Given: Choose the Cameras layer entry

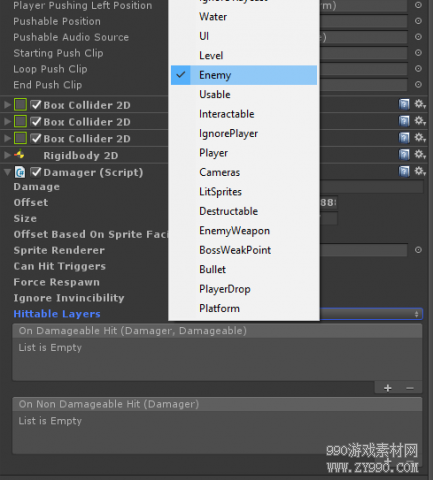Looking at the screenshot, I should pyautogui.click(x=244, y=172).
